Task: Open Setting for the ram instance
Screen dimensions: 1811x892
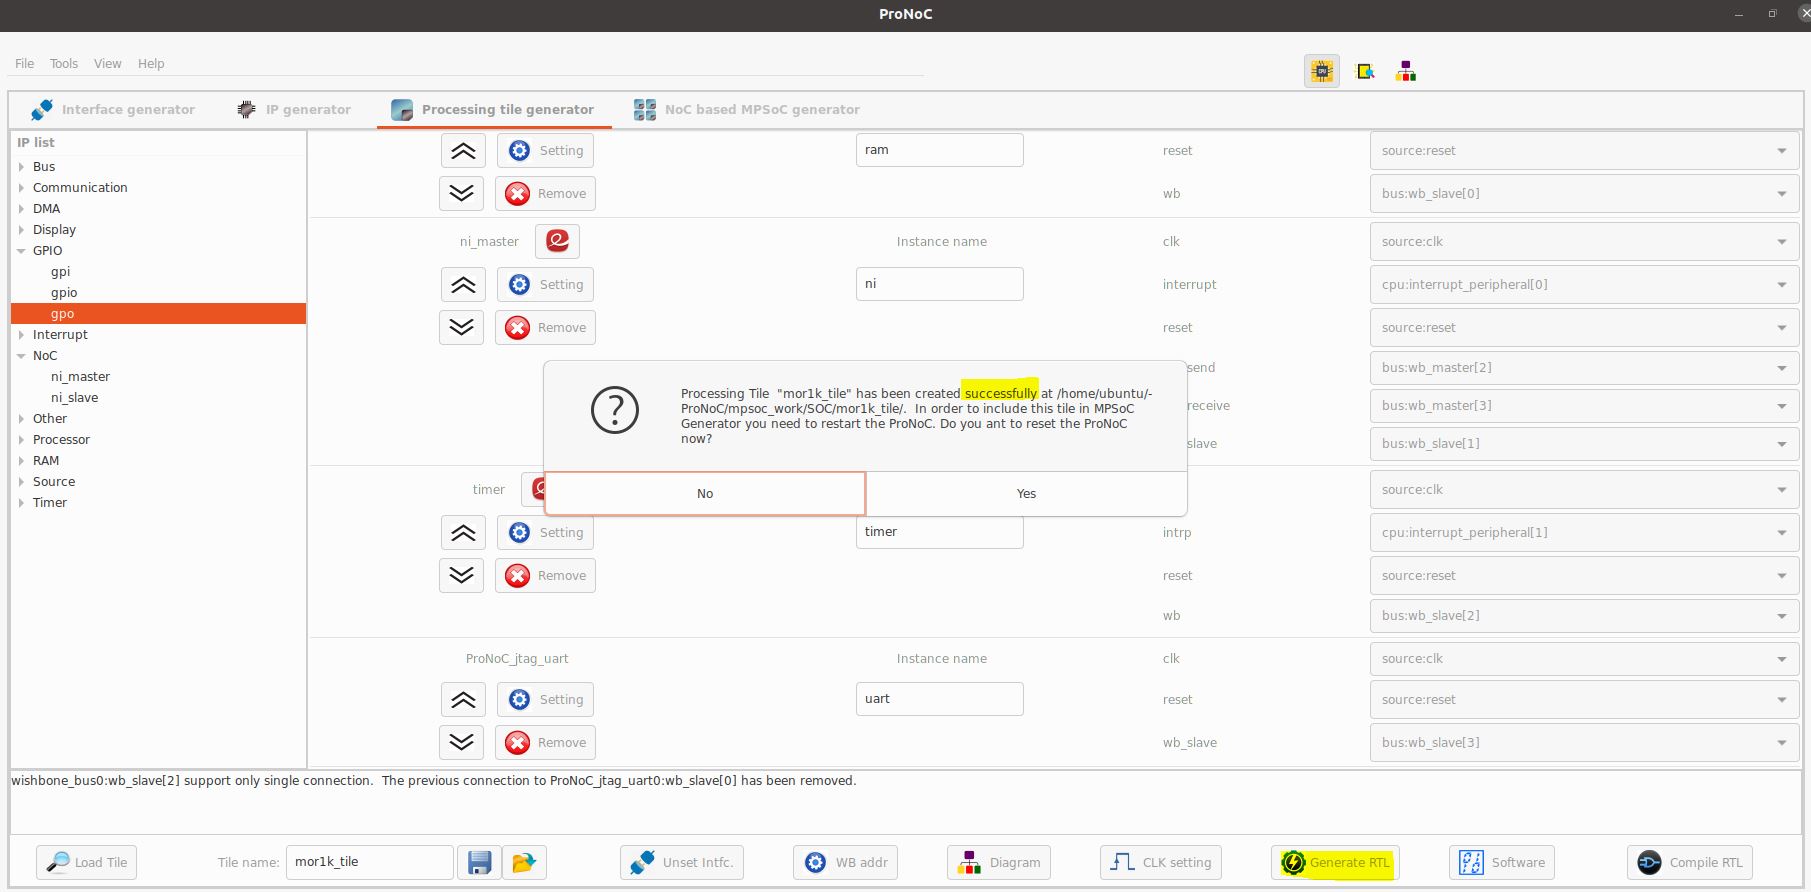Action: [x=546, y=151]
